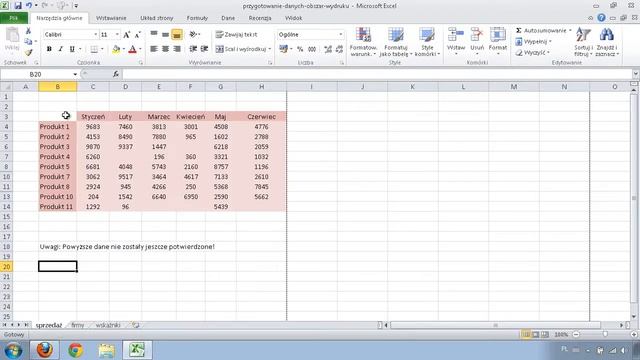Open Formatuj jako tabelę menu

(x=396, y=42)
